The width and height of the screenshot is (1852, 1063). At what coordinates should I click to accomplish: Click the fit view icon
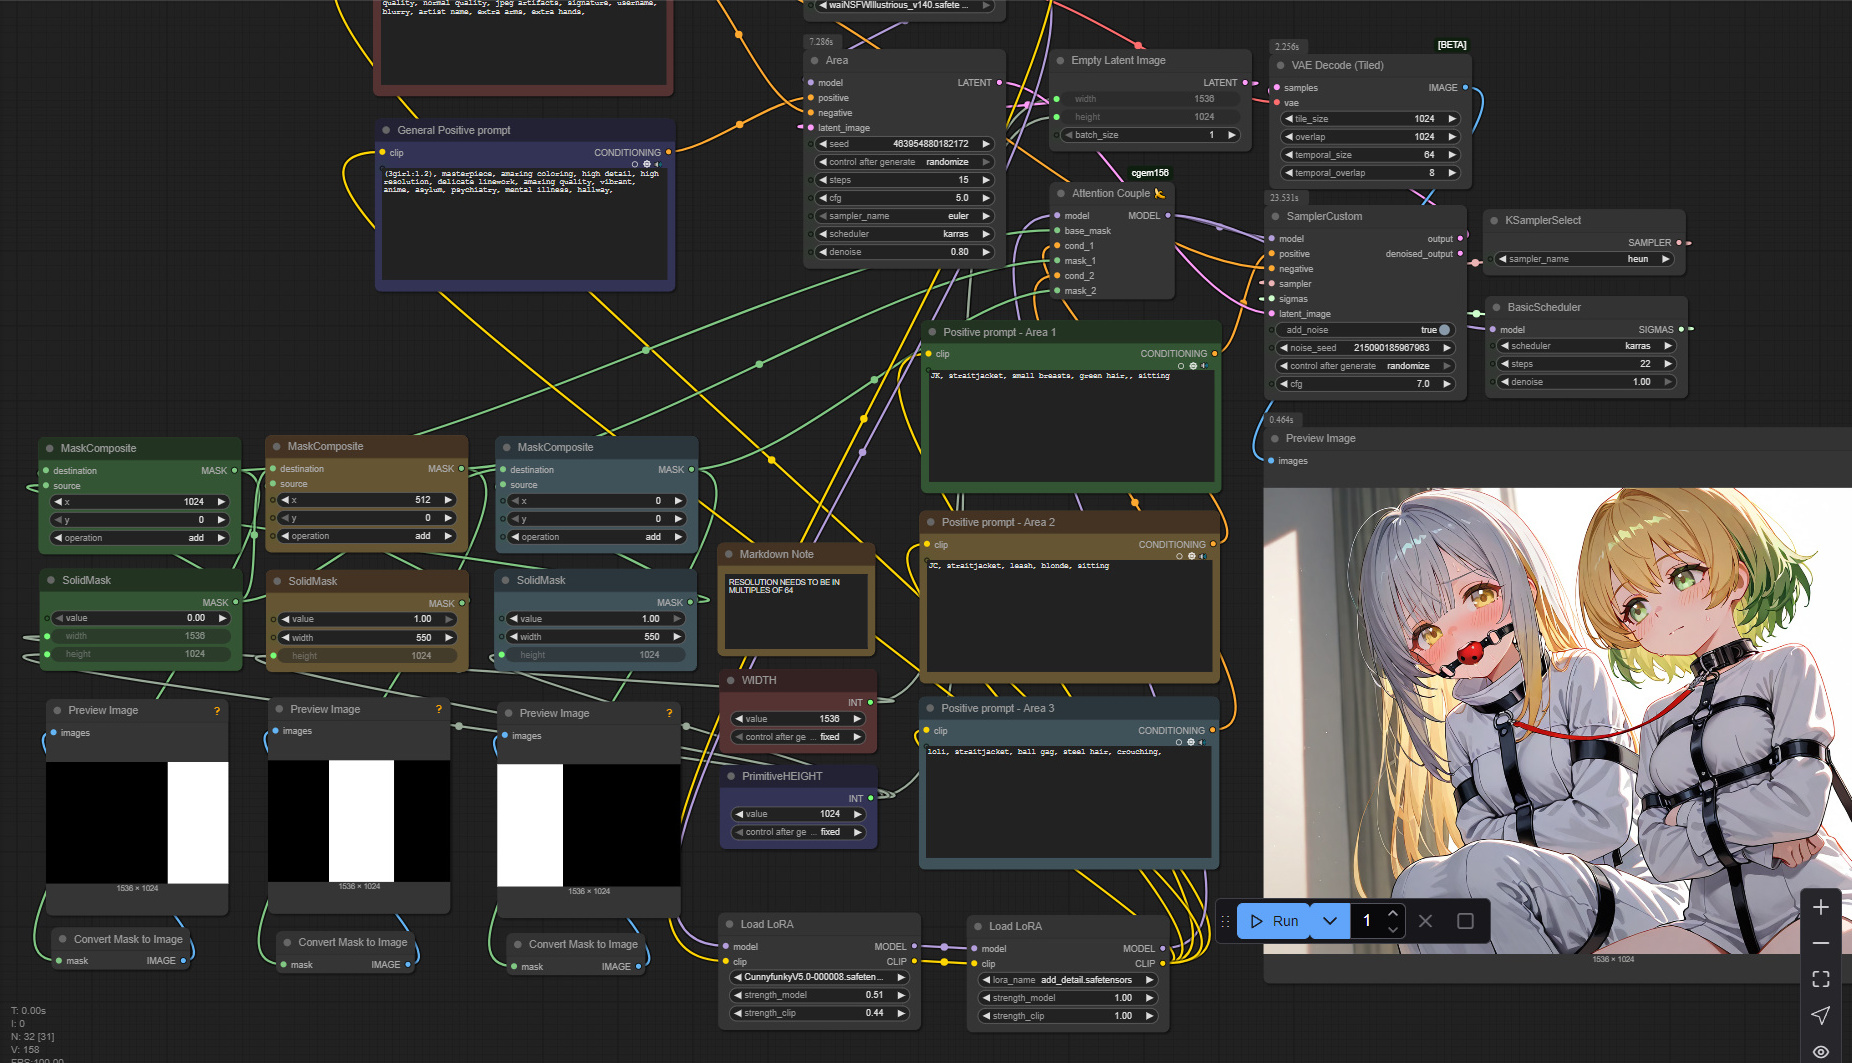1820,979
